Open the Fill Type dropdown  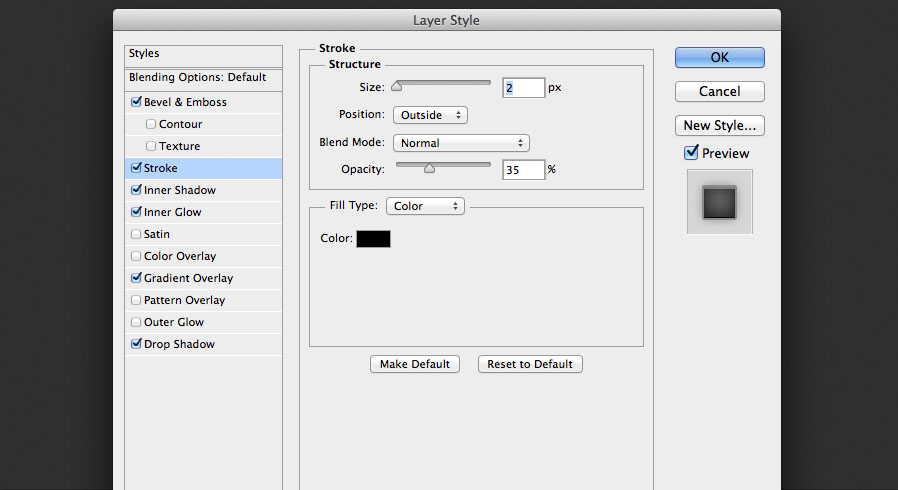425,206
